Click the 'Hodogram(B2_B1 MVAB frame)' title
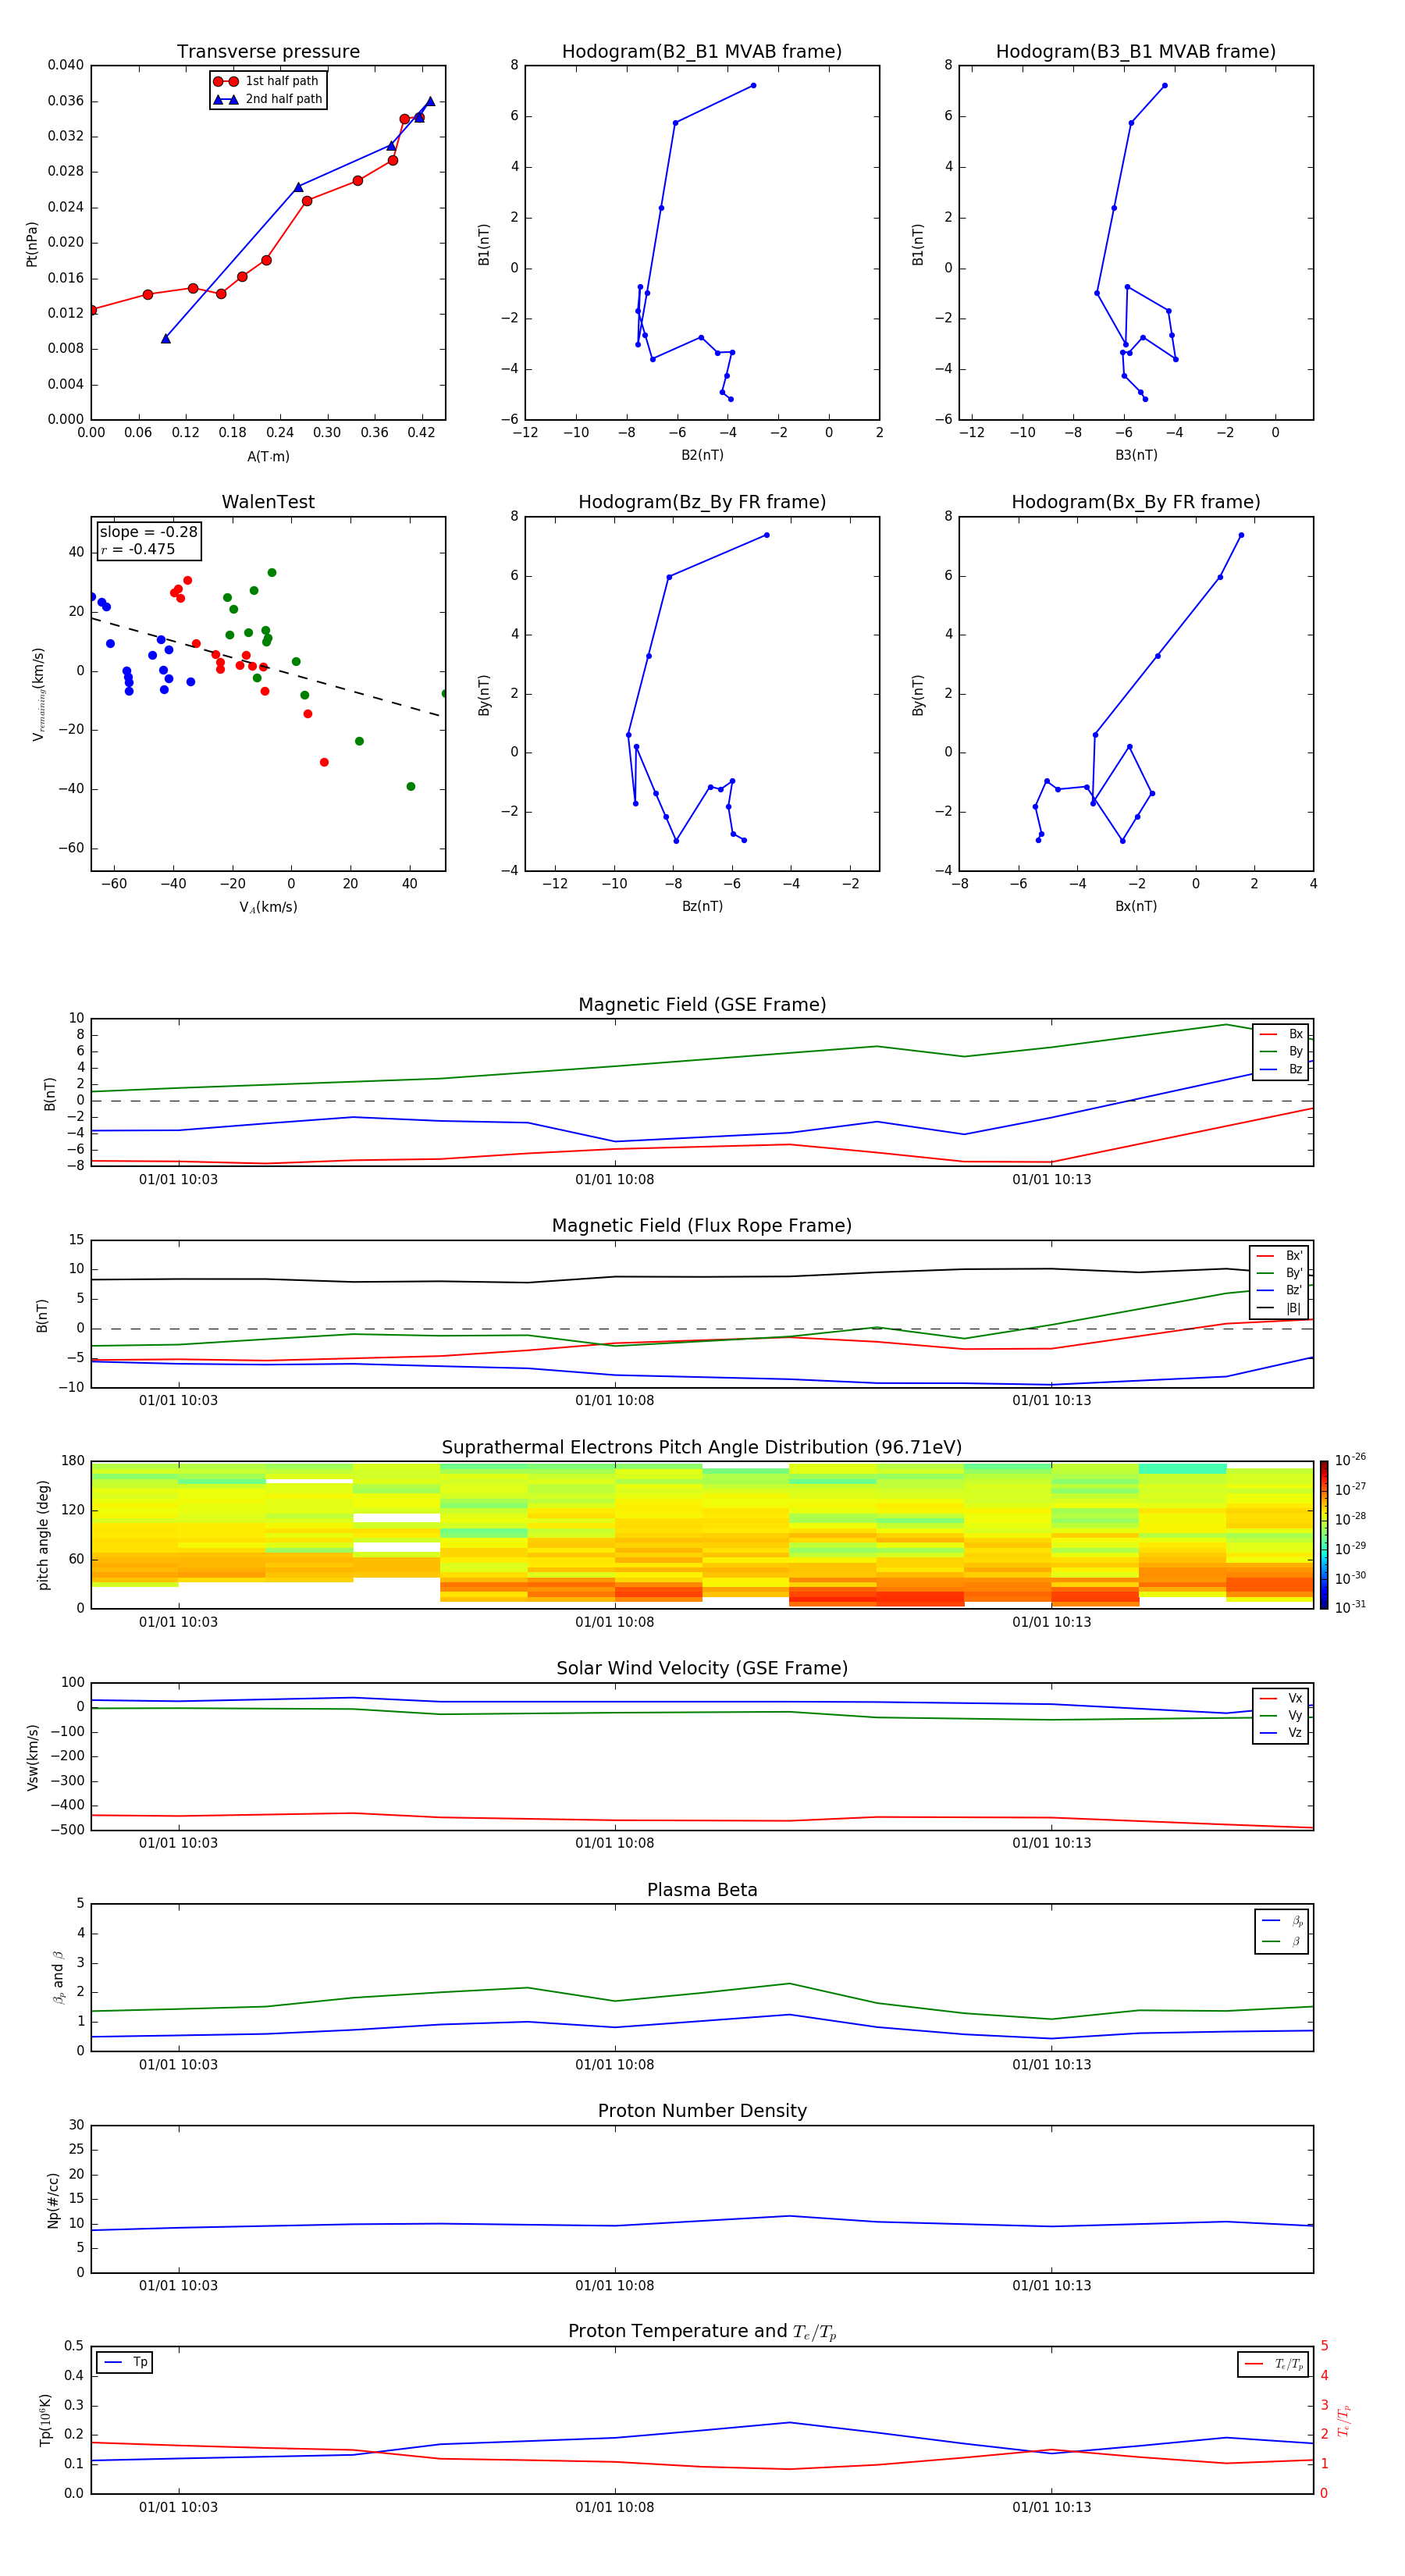Viewport: 1405px width, 2576px height. (702, 52)
